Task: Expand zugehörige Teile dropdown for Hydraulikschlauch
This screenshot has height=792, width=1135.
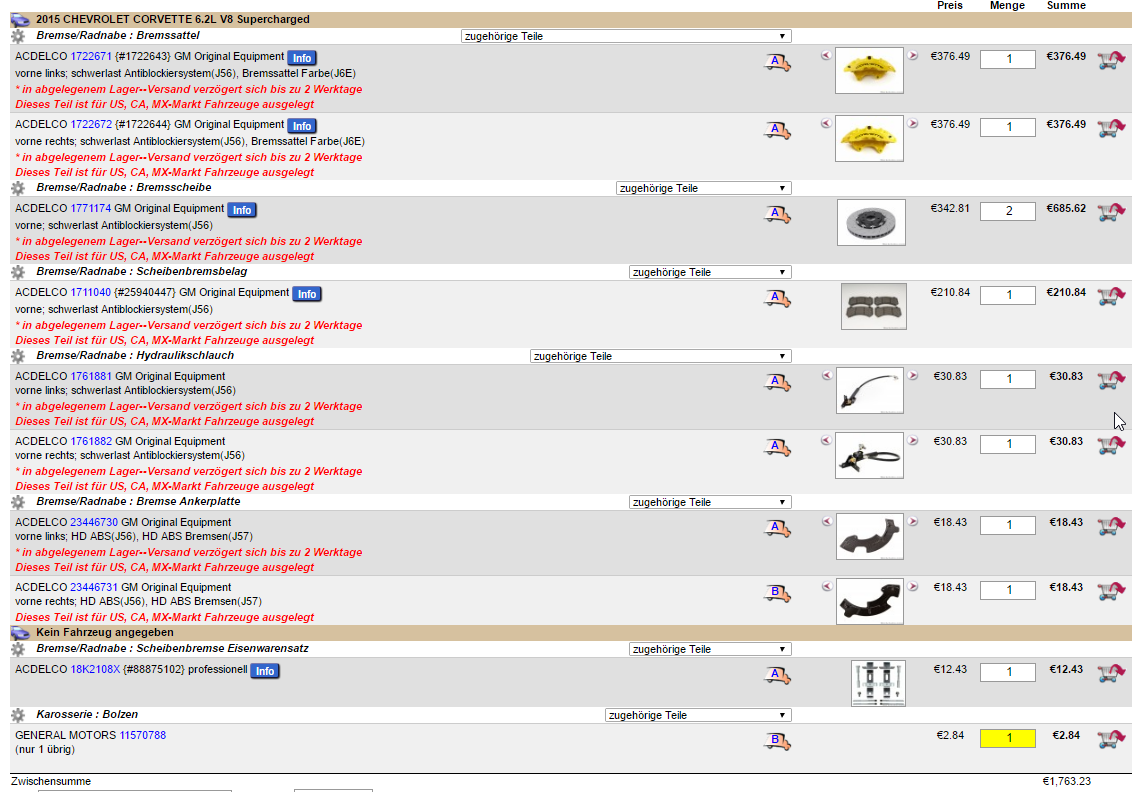Action: 660,356
